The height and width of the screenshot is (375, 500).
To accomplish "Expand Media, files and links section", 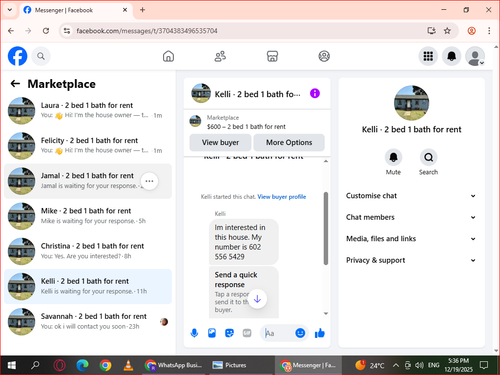I will 411,239.
